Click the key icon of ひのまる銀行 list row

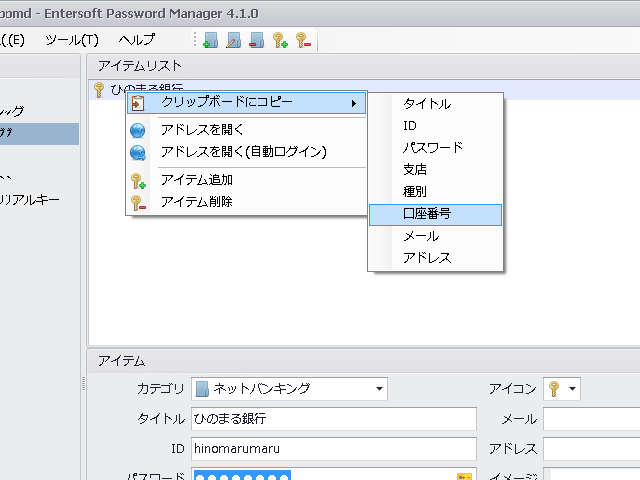[x=99, y=89]
